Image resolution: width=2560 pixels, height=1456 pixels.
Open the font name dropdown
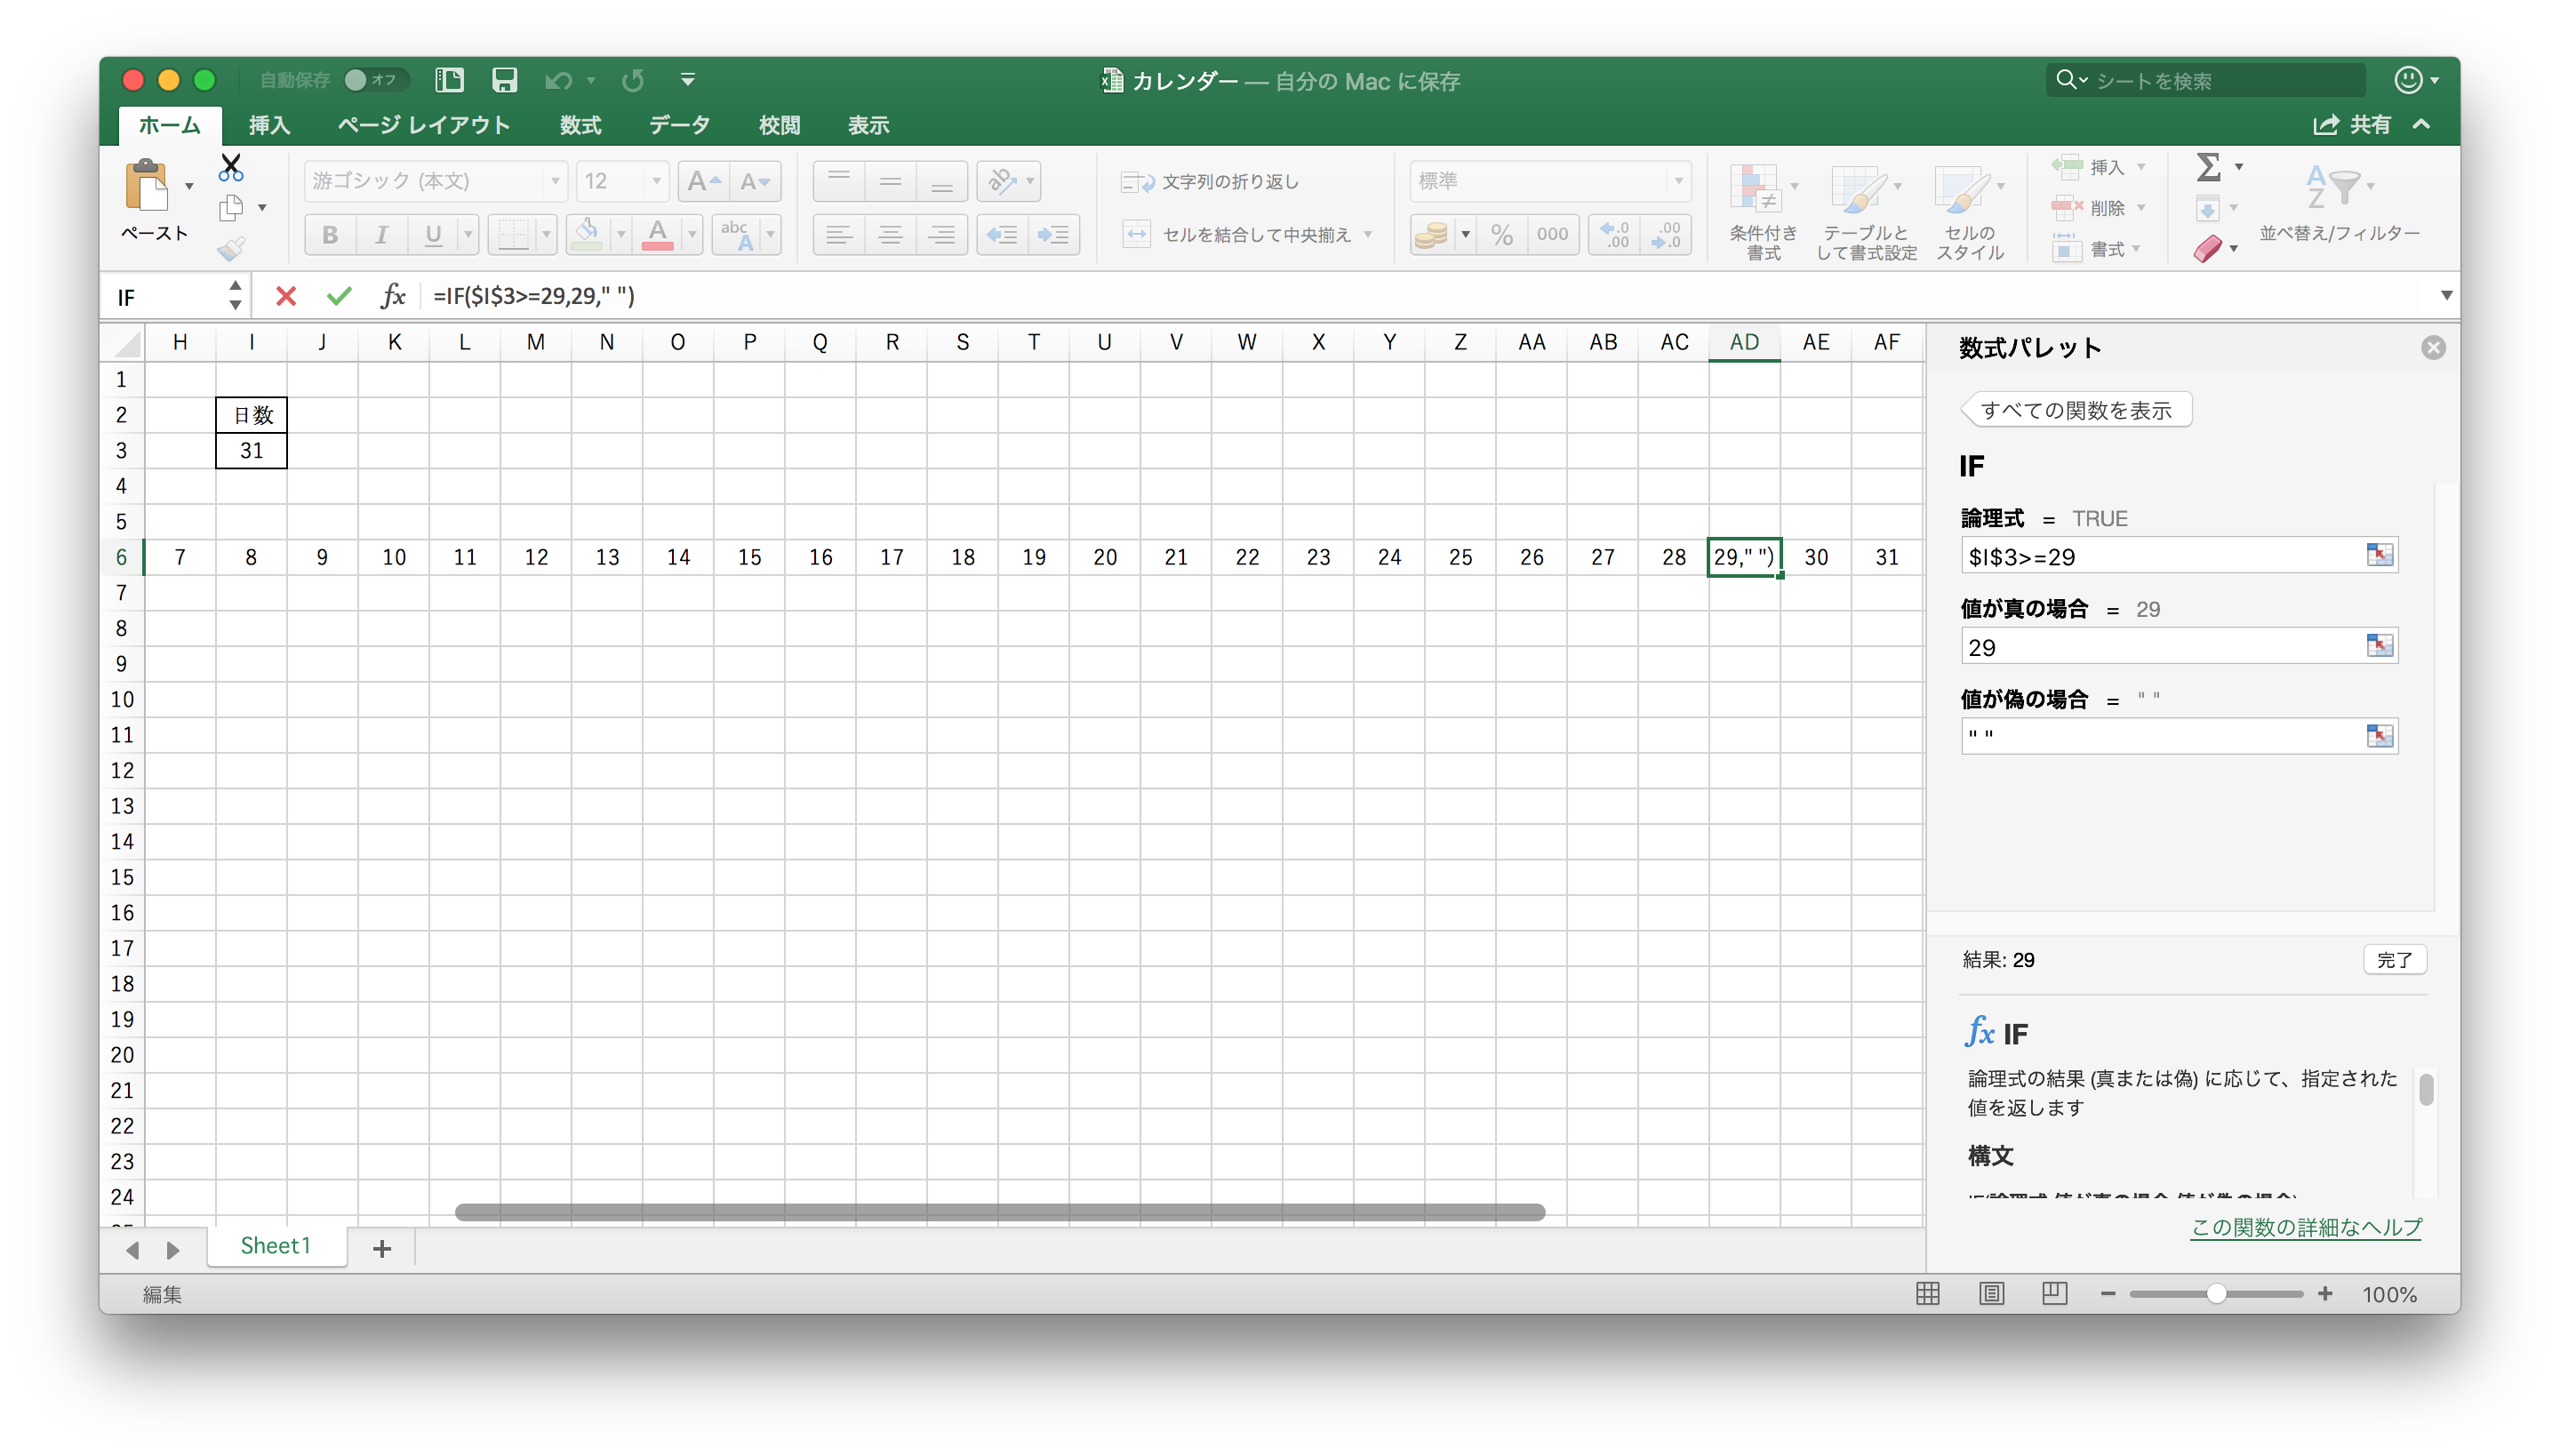click(555, 181)
